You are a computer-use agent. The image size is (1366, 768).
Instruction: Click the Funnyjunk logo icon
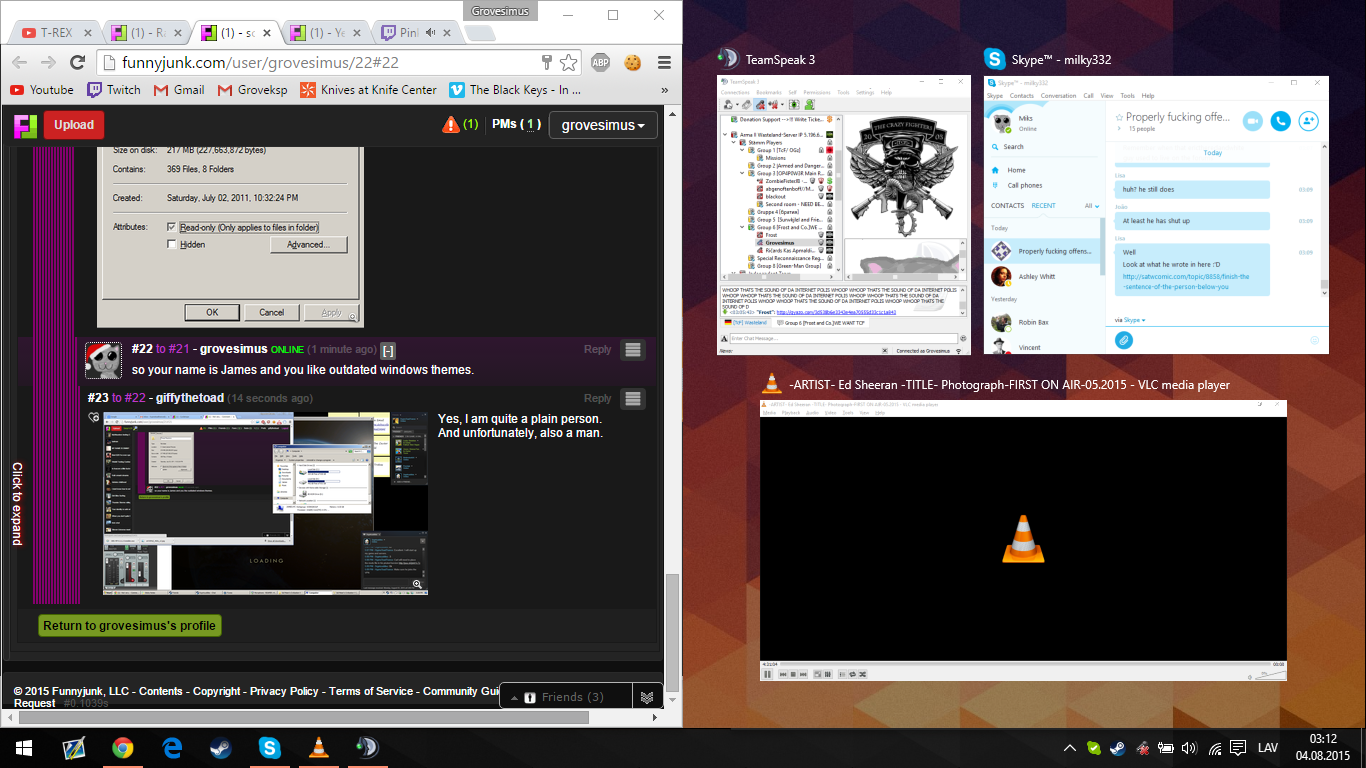point(25,125)
